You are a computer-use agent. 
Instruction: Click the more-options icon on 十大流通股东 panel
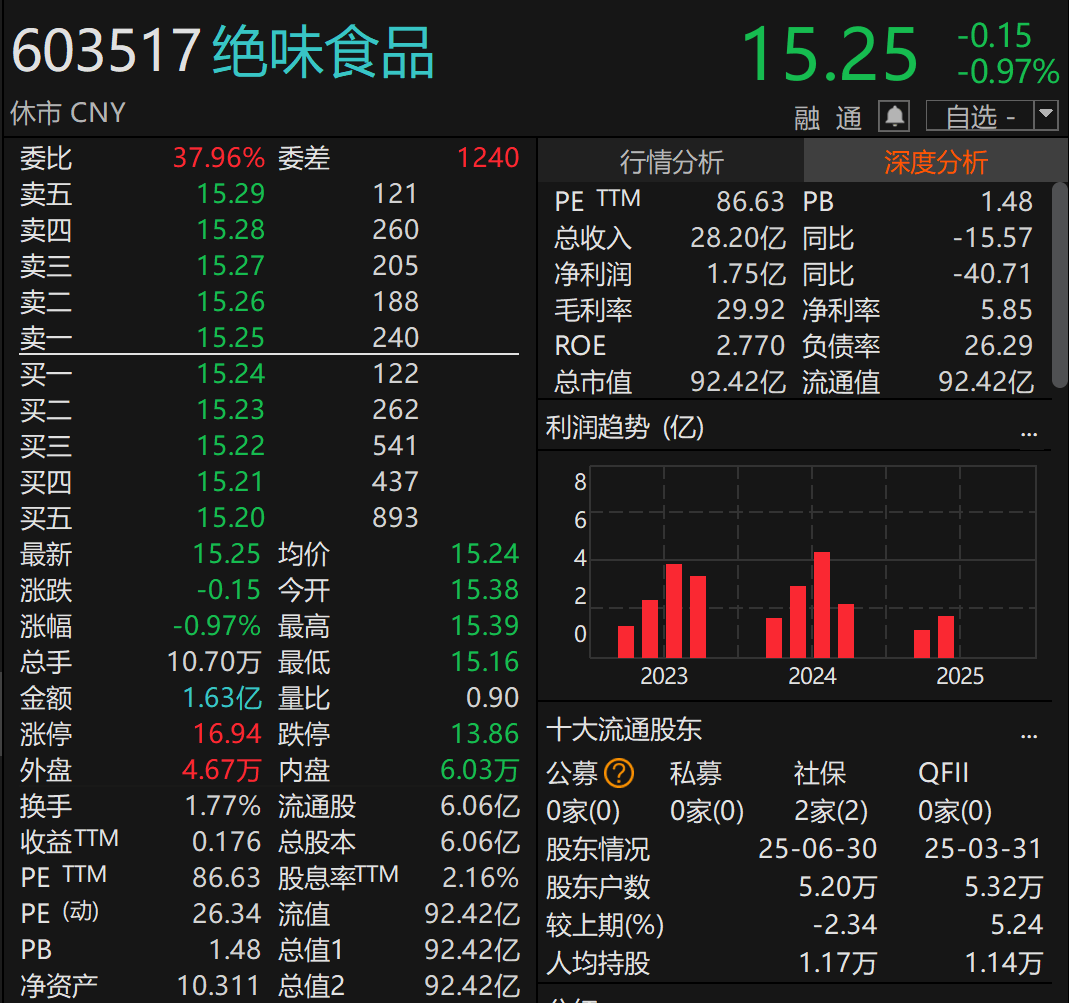[1029, 737]
